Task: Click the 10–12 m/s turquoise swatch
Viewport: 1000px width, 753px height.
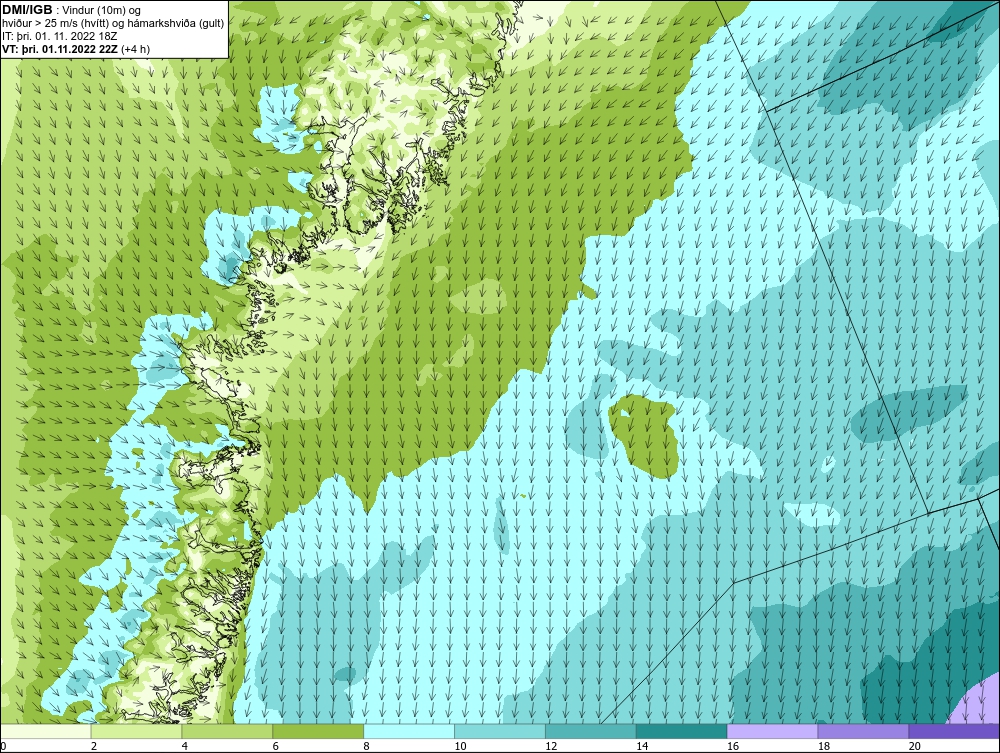Action: point(500,731)
